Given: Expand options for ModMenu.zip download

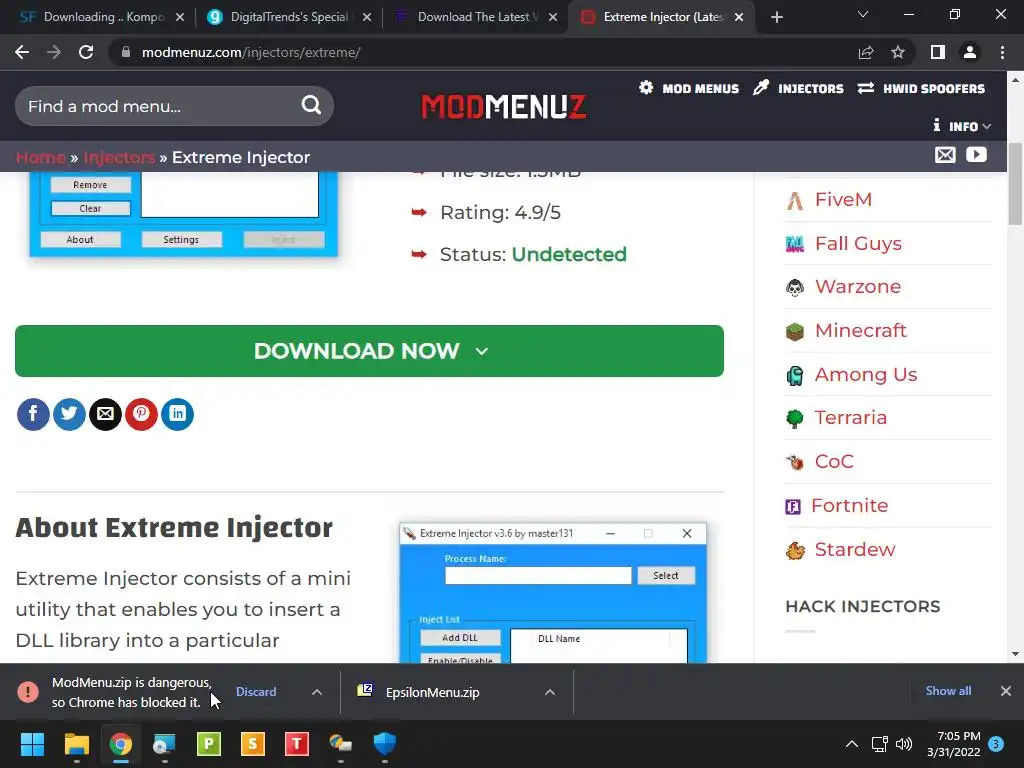Looking at the screenshot, I should [x=317, y=692].
